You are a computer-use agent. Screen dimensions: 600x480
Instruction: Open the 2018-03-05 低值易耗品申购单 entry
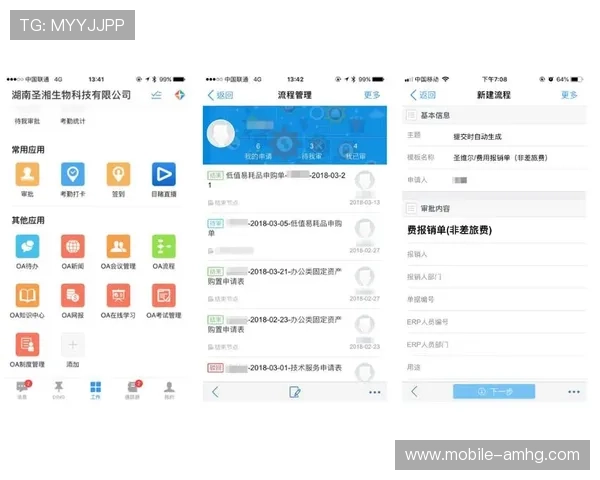(x=294, y=237)
